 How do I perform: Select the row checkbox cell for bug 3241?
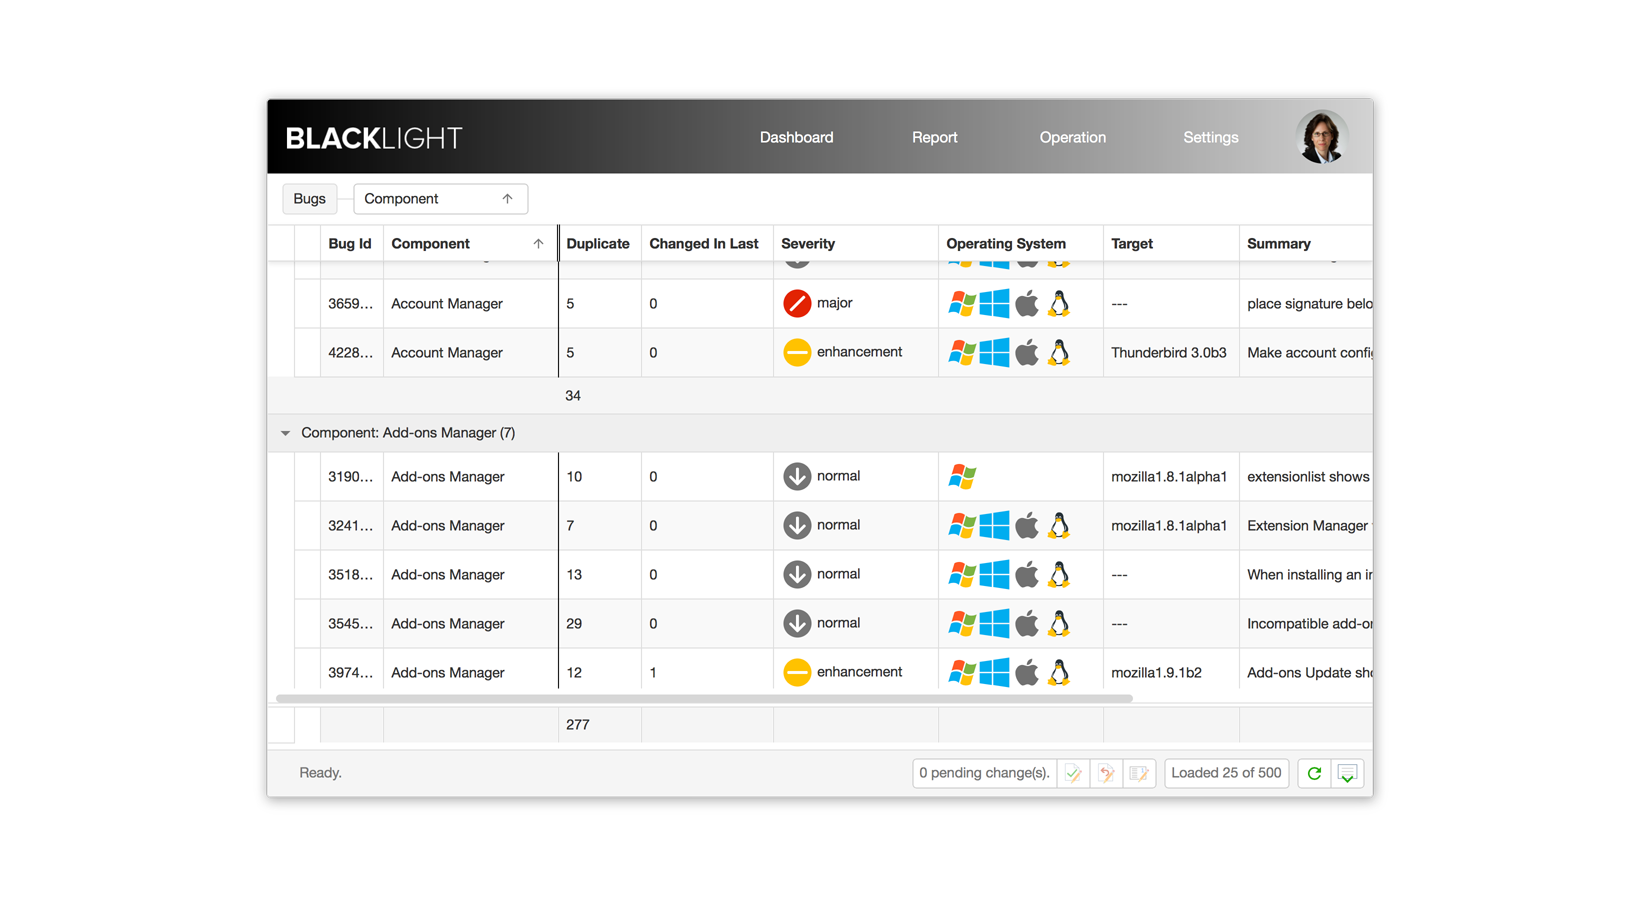coord(307,526)
